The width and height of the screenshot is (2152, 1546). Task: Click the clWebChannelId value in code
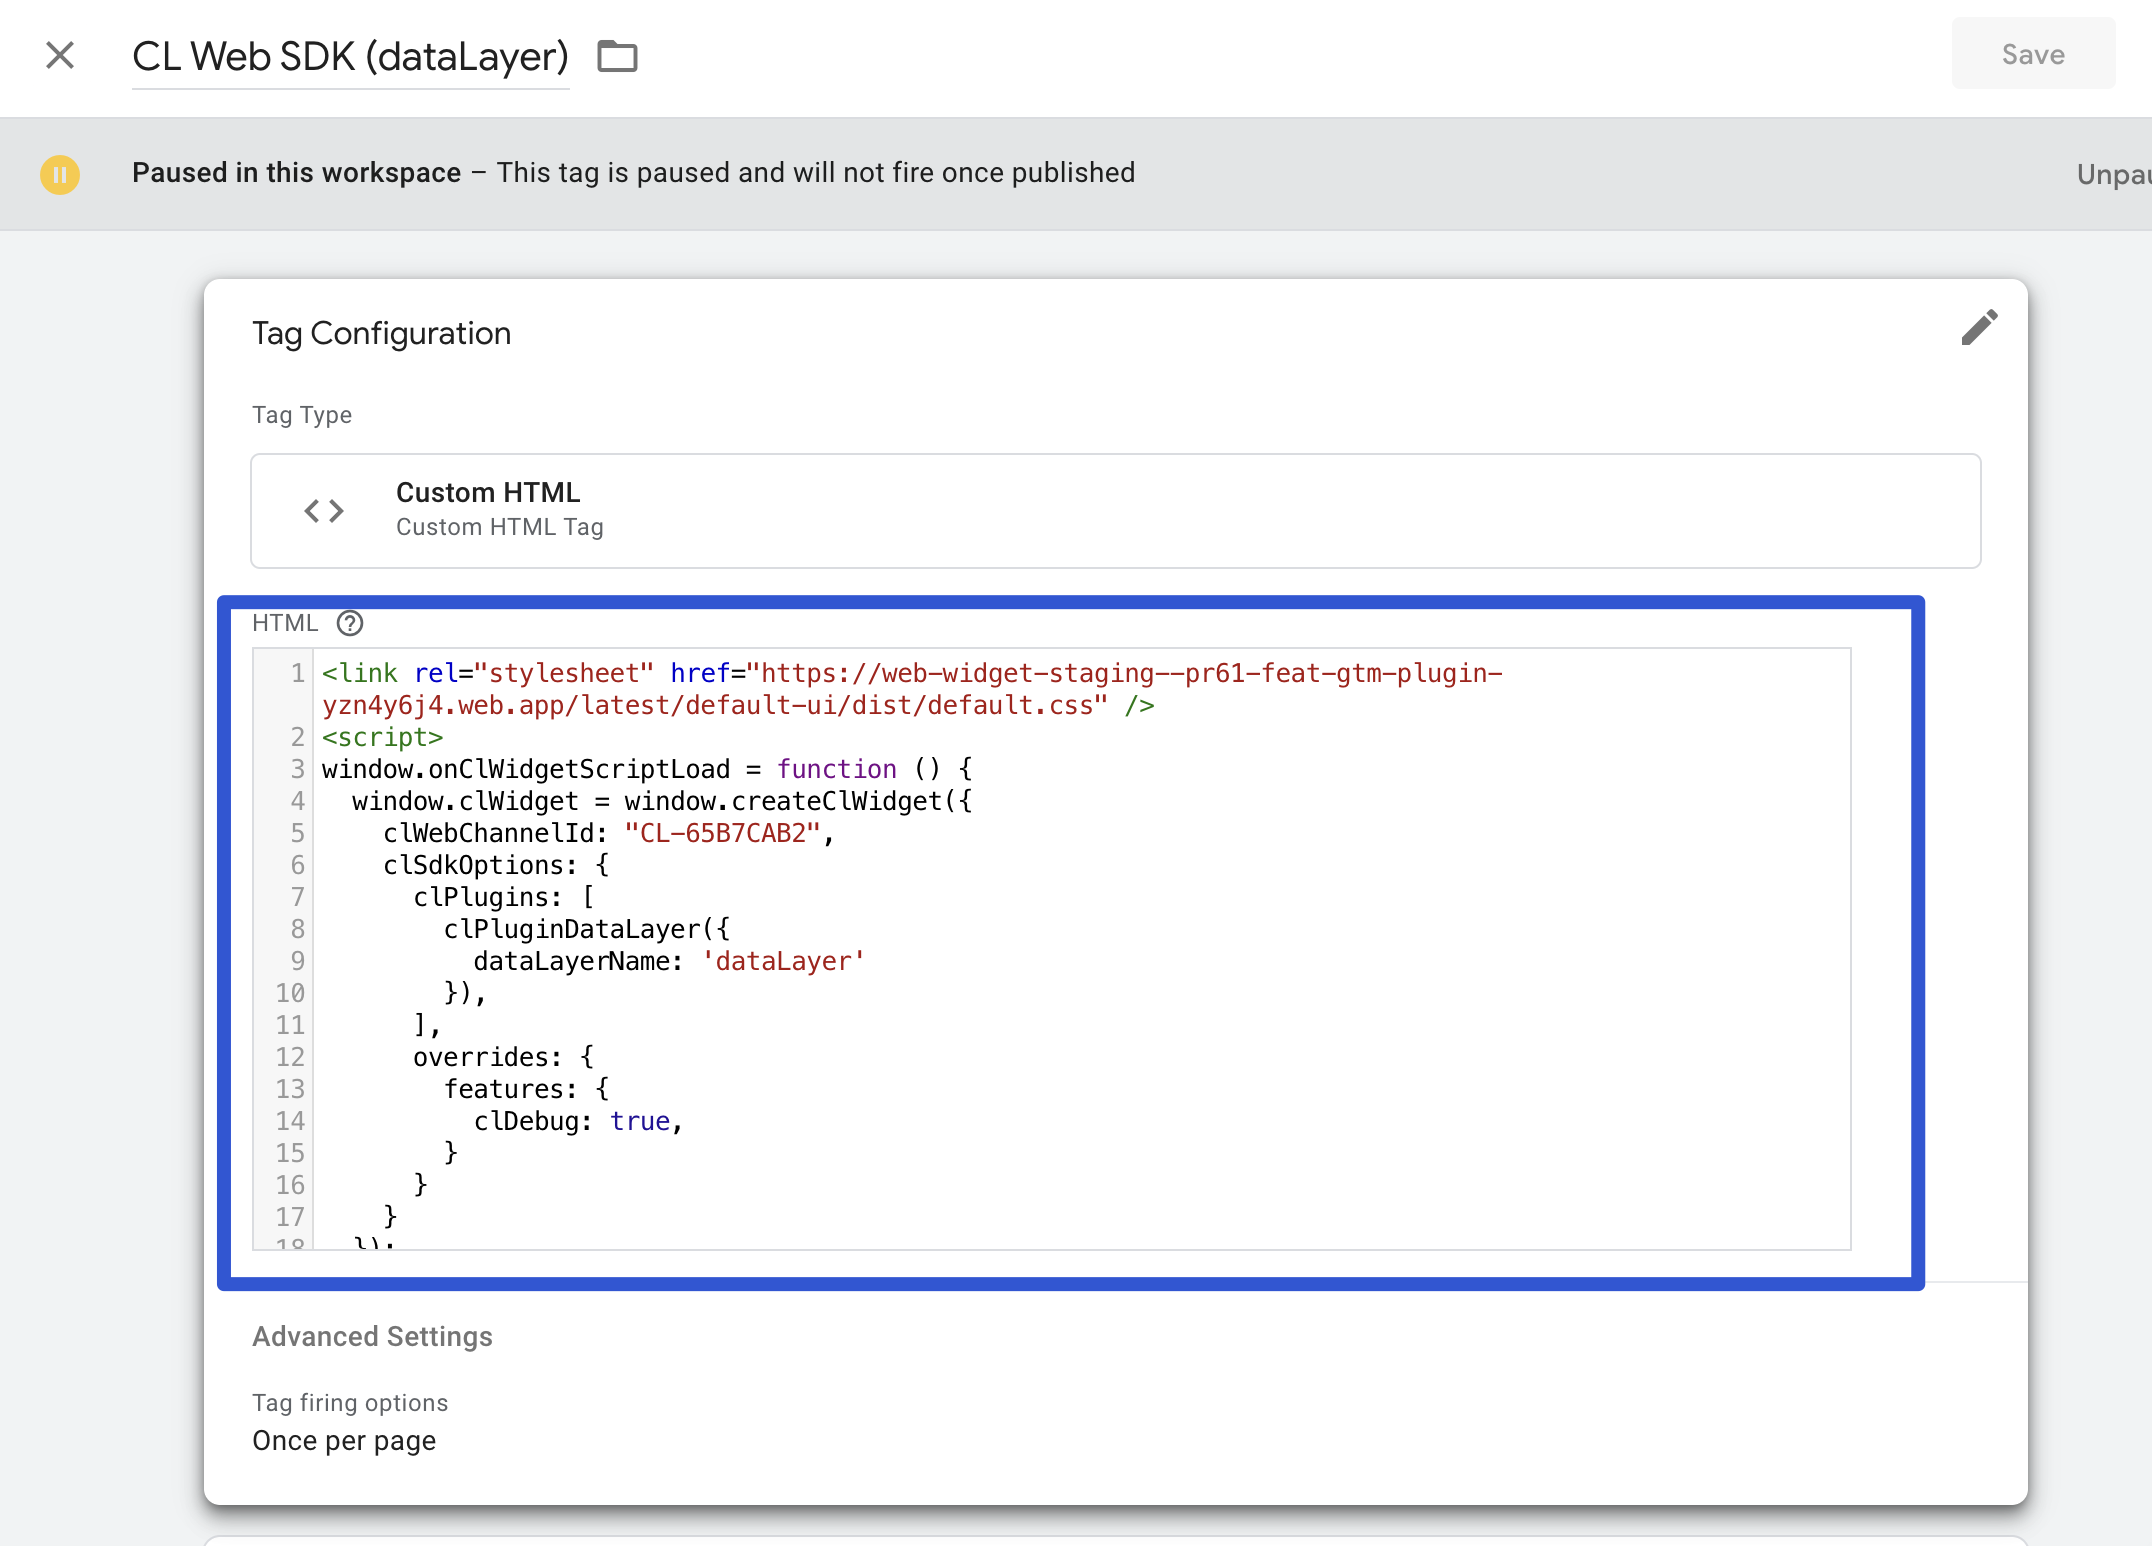pos(722,833)
